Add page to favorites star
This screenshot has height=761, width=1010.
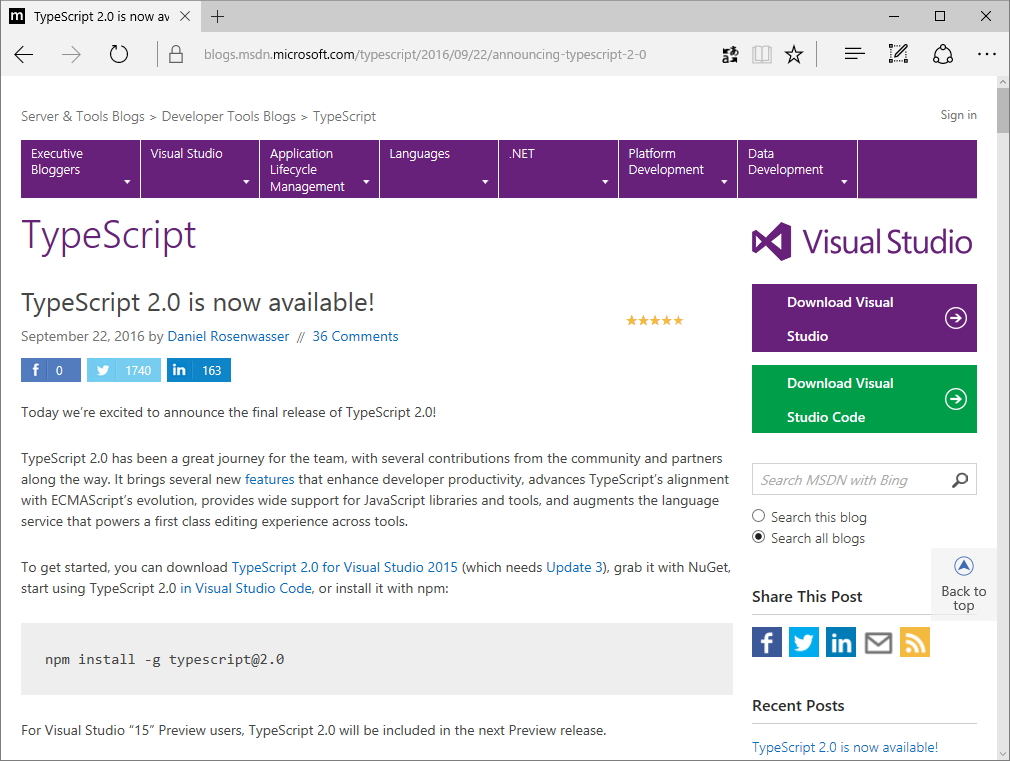[794, 55]
